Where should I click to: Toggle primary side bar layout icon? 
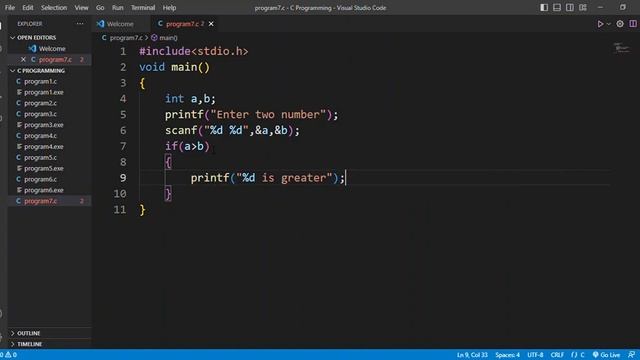pos(544,7)
